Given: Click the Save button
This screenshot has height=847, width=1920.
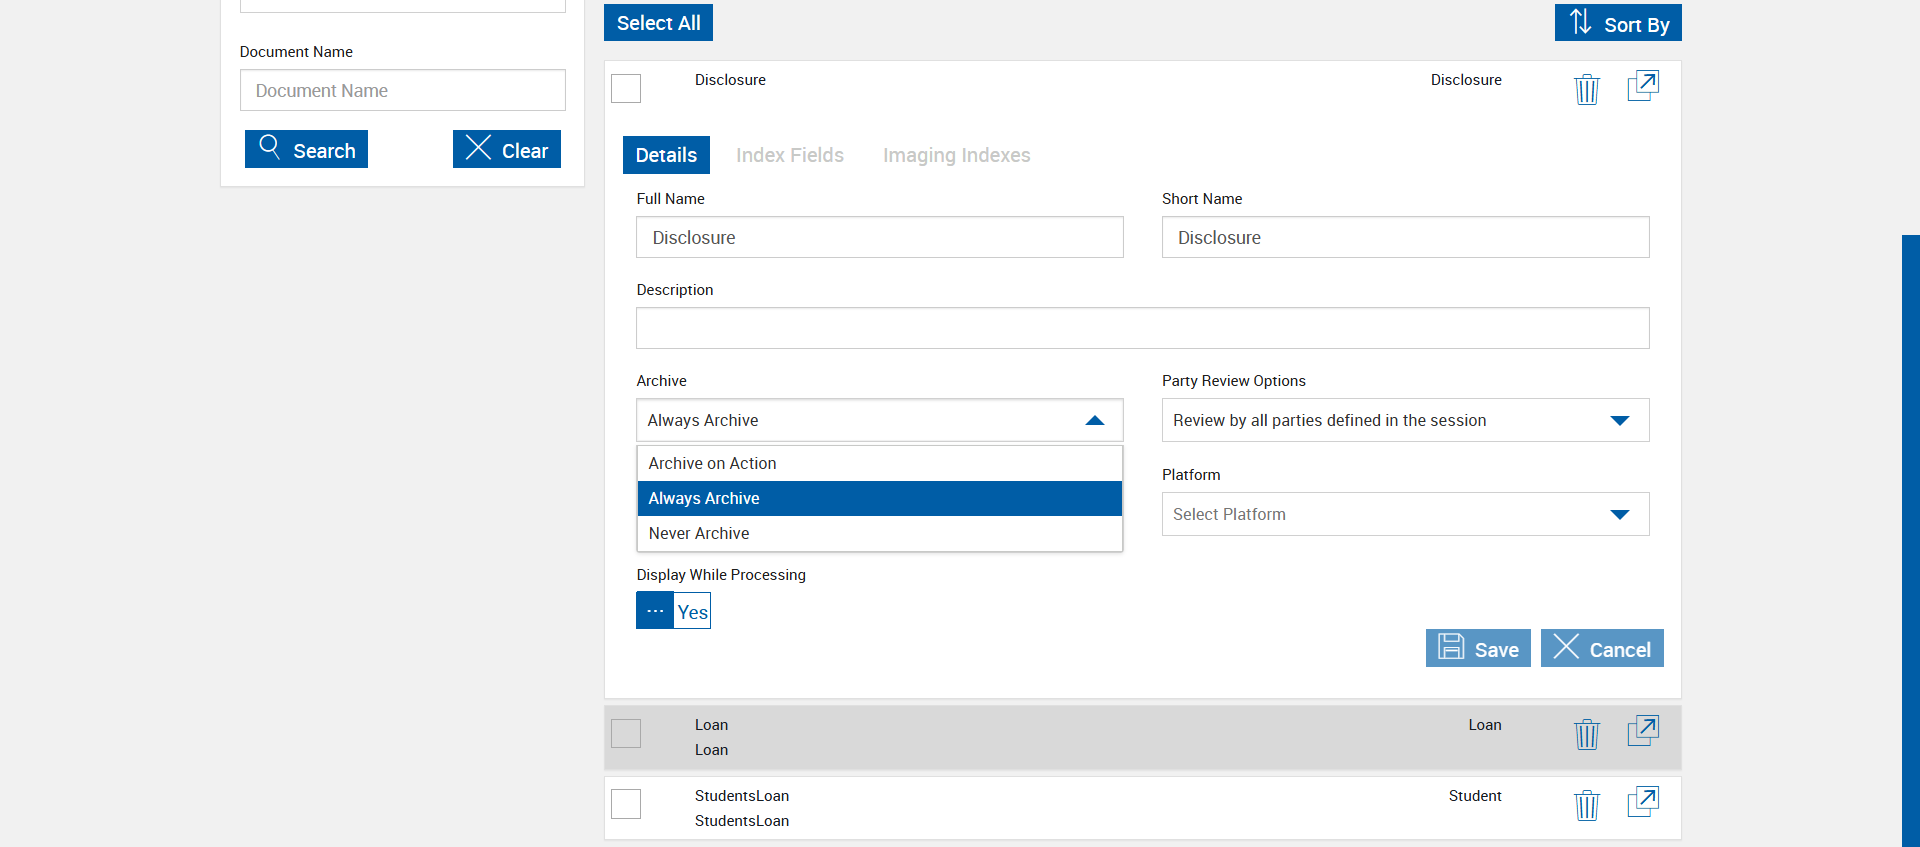Looking at the screenshot, I should (1477, 648).
